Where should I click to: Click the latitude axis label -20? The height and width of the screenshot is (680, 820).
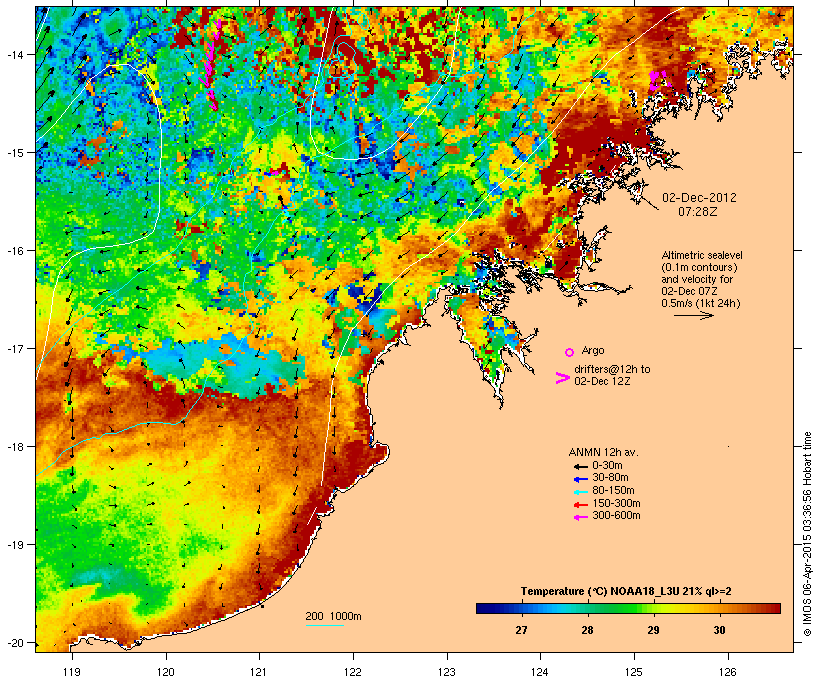[14, 642]
